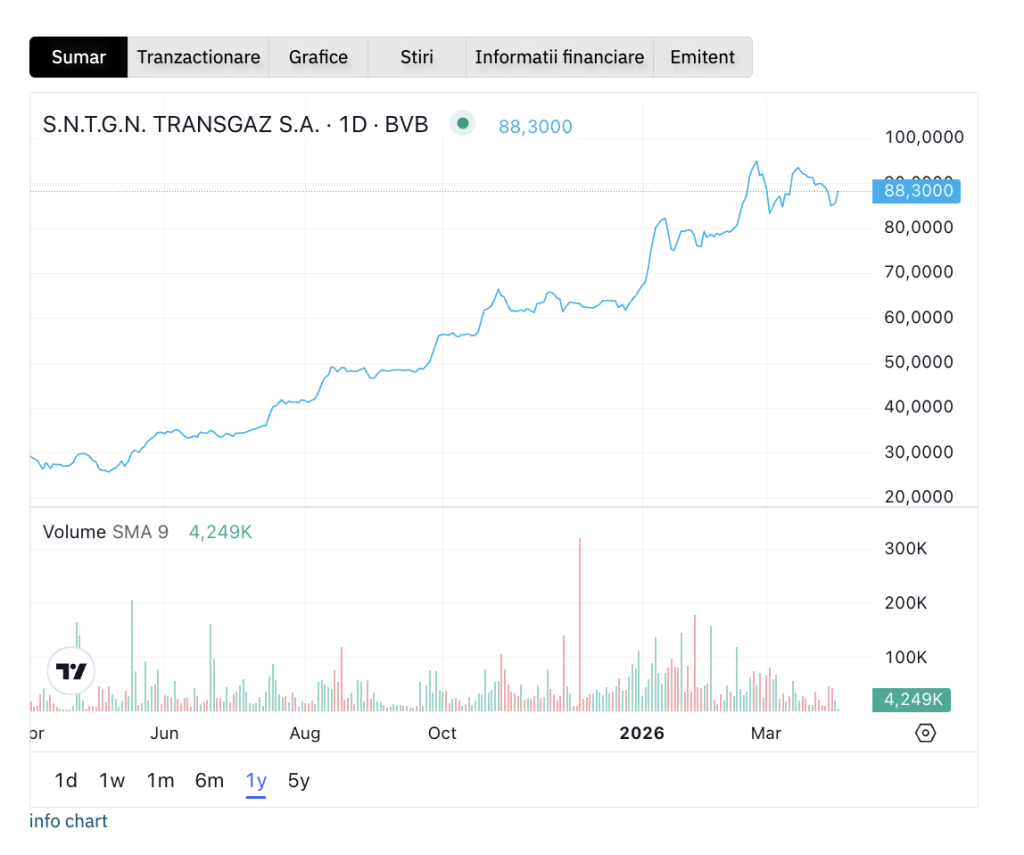This screenshot has height=855, width=1024.
Task: Pick the 1y range button
Action: pyautogui.click(x=256, y=781)
